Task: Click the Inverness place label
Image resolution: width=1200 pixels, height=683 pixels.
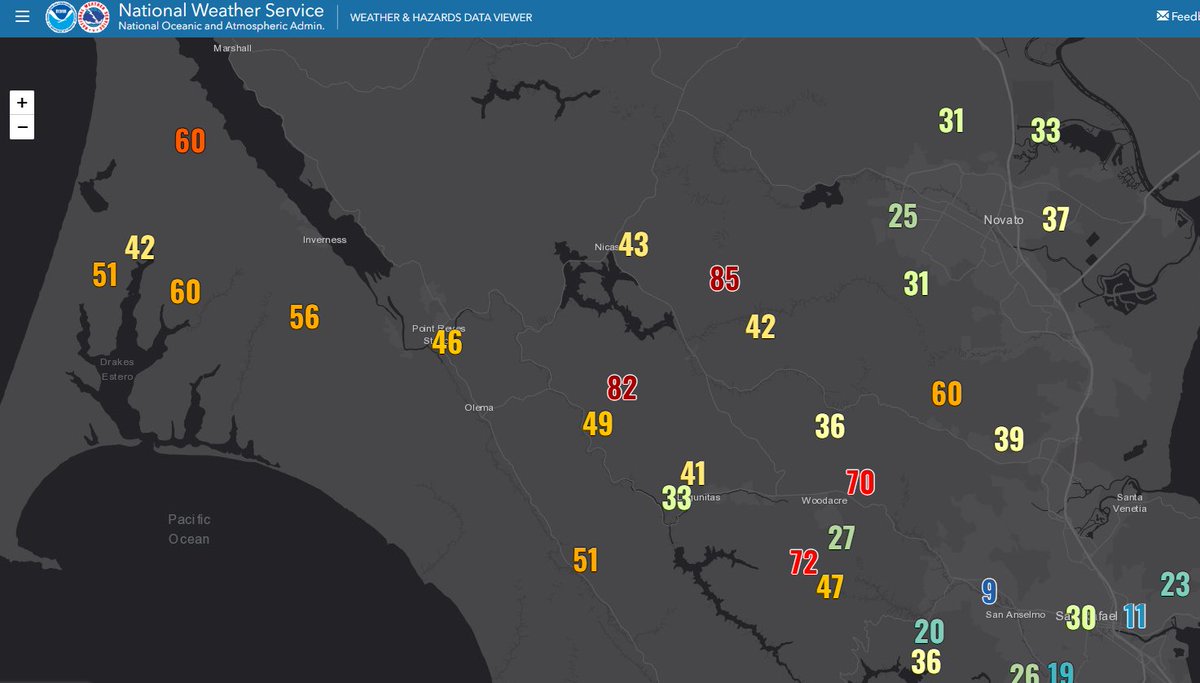Action: pos(325,240)
